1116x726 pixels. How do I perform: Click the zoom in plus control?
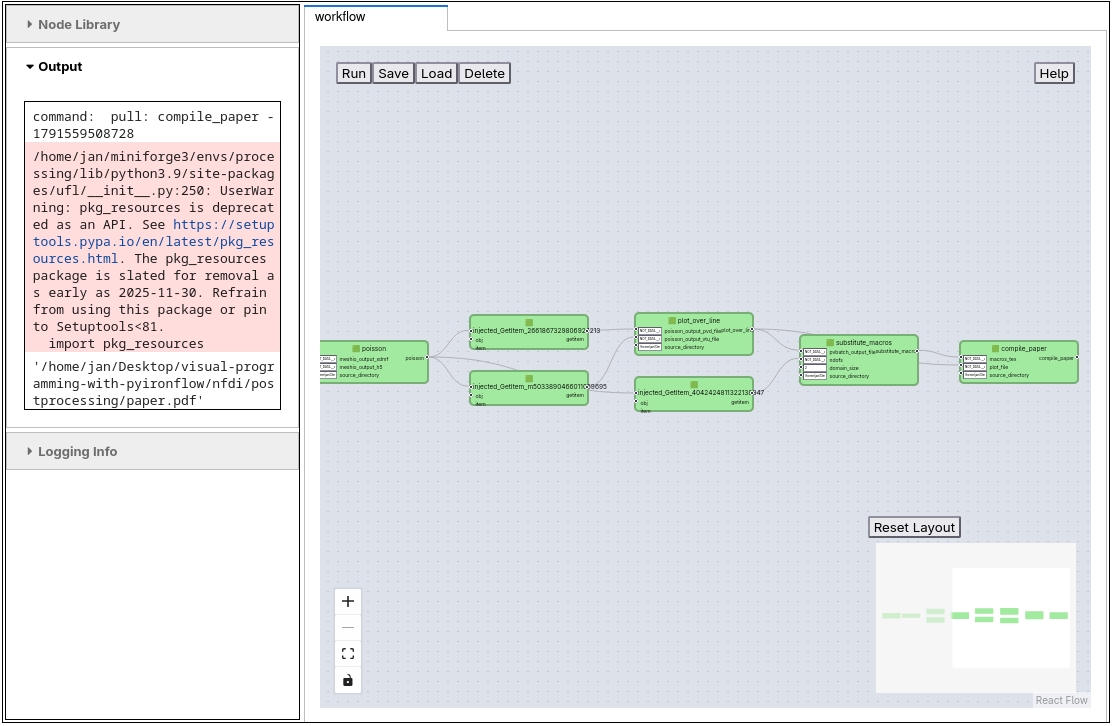tap(347, 601)
